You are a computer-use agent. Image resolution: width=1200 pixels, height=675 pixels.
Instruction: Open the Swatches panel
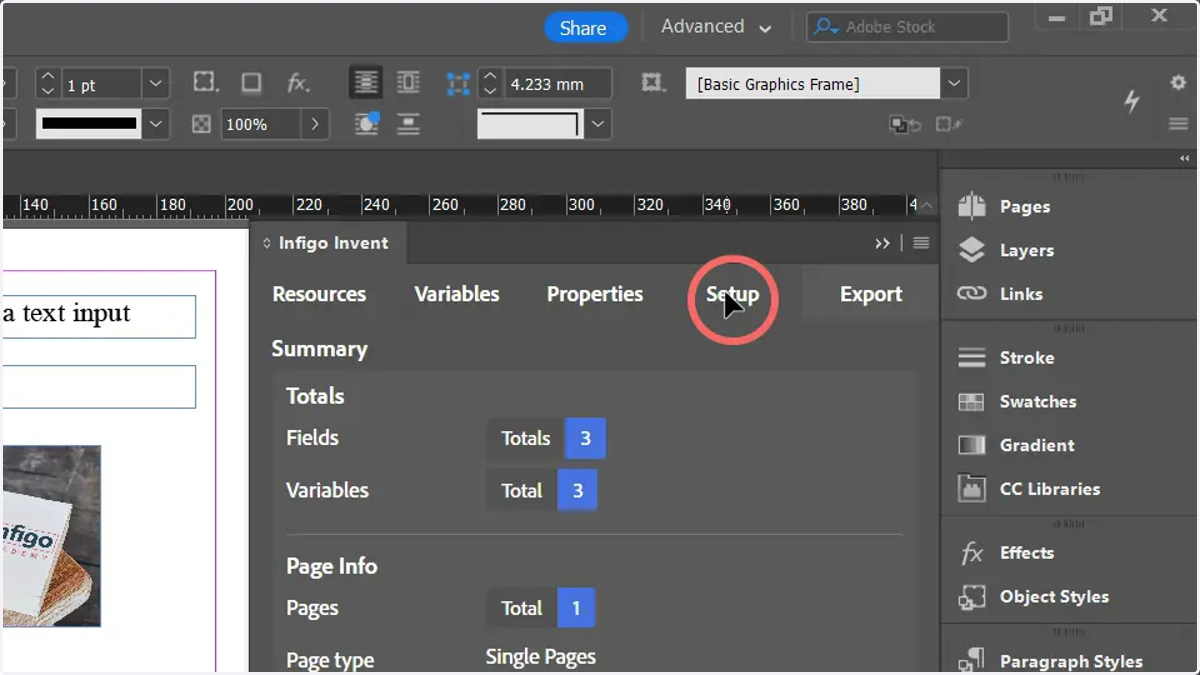pos(1016,401)
